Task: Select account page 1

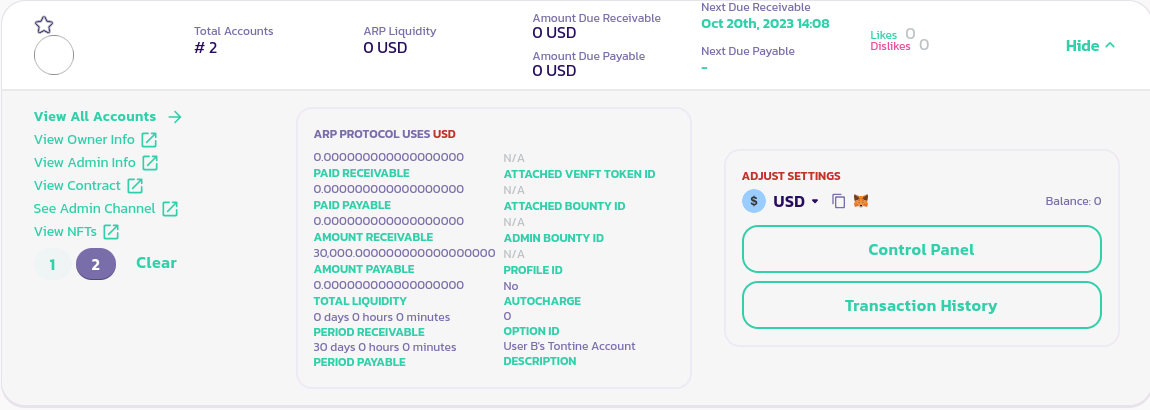Action: 53,264
